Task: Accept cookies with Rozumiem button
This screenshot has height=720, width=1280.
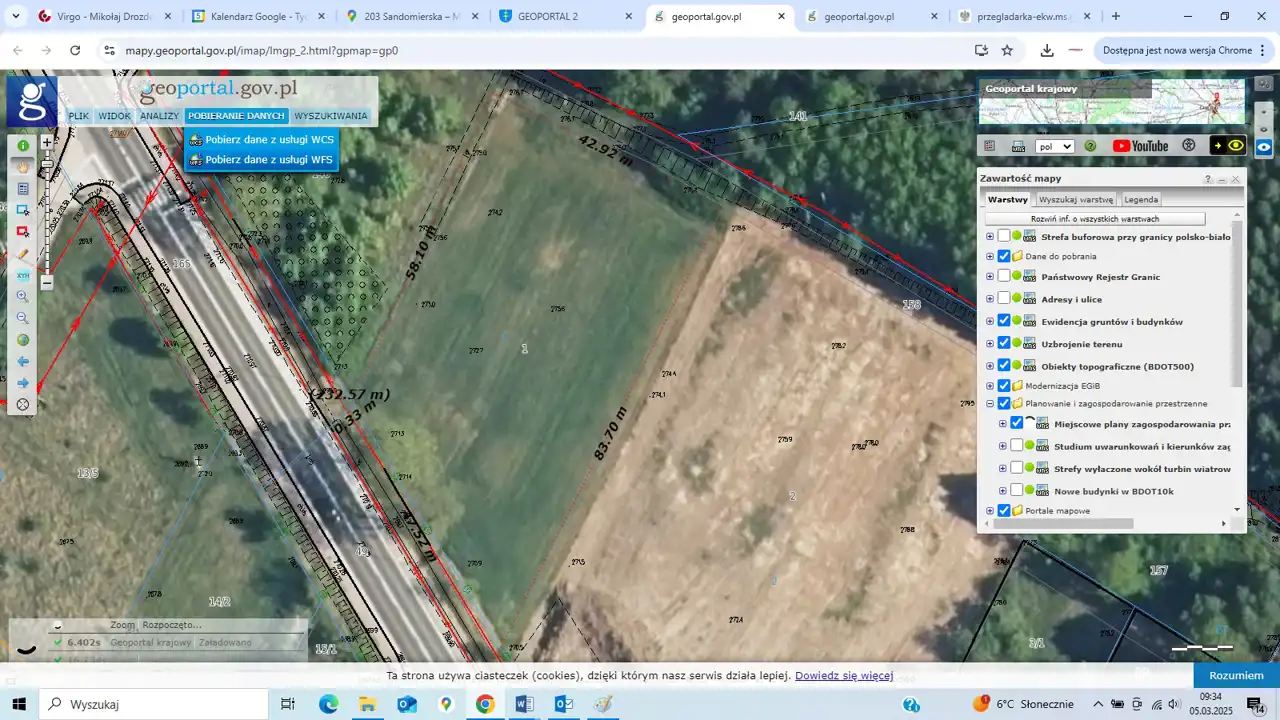Action: click(x=1236, y=675)
